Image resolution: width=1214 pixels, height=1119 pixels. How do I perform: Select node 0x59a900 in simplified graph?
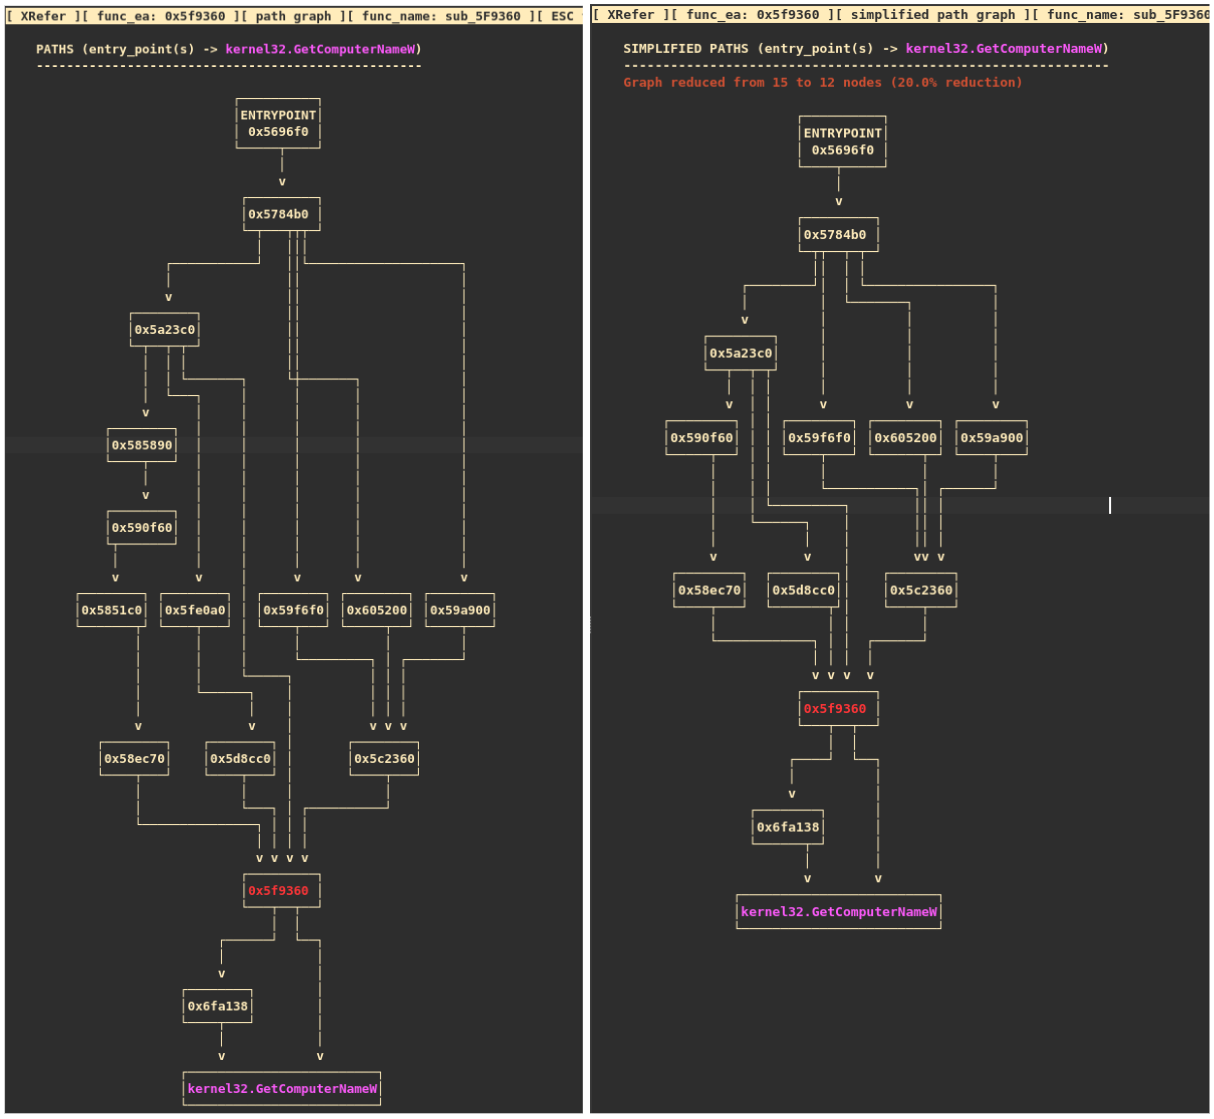992,437
